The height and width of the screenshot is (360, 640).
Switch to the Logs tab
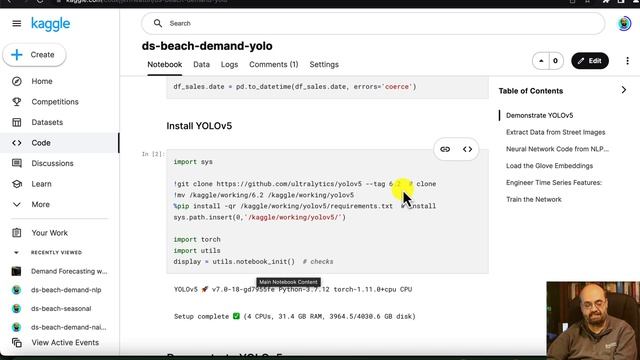pyautogui.click(x=229, y=64)
